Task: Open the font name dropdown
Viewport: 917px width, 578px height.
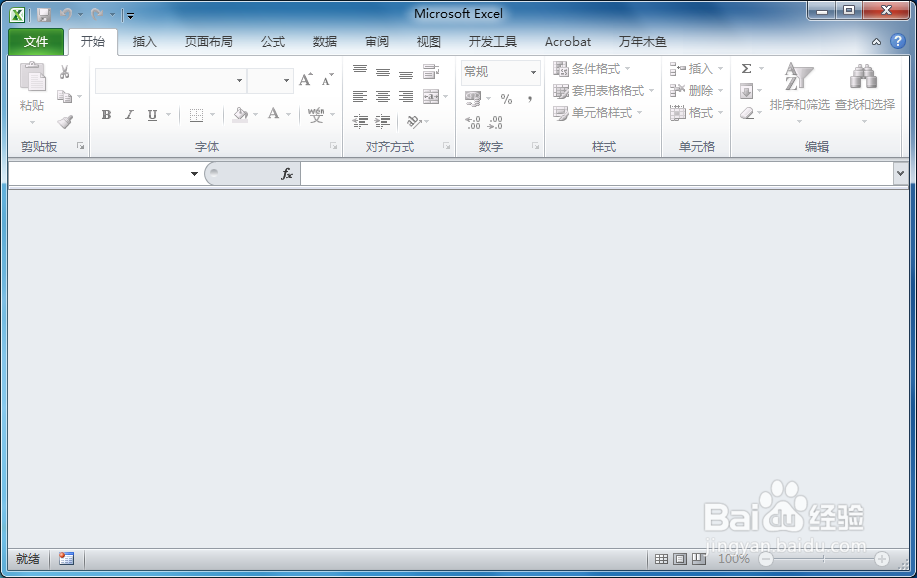Action: [x=239, y=81]
